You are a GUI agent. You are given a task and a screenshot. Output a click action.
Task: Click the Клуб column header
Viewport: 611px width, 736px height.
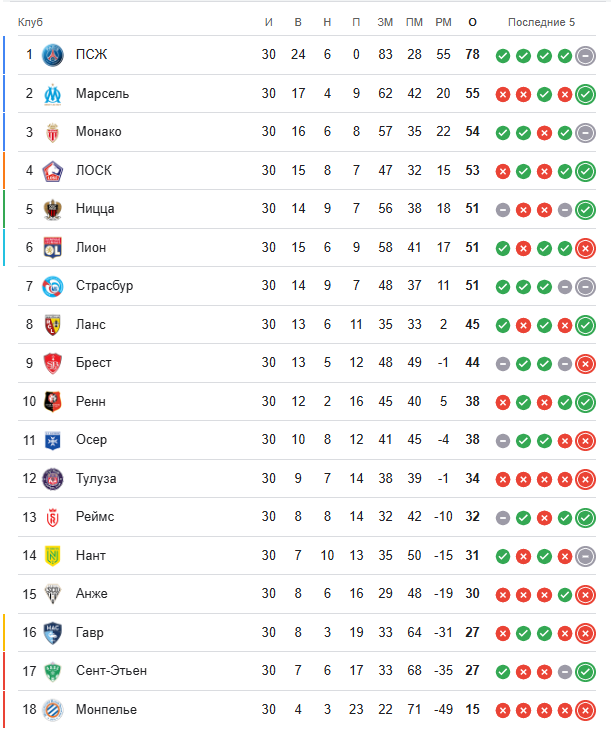pos(31,22)
